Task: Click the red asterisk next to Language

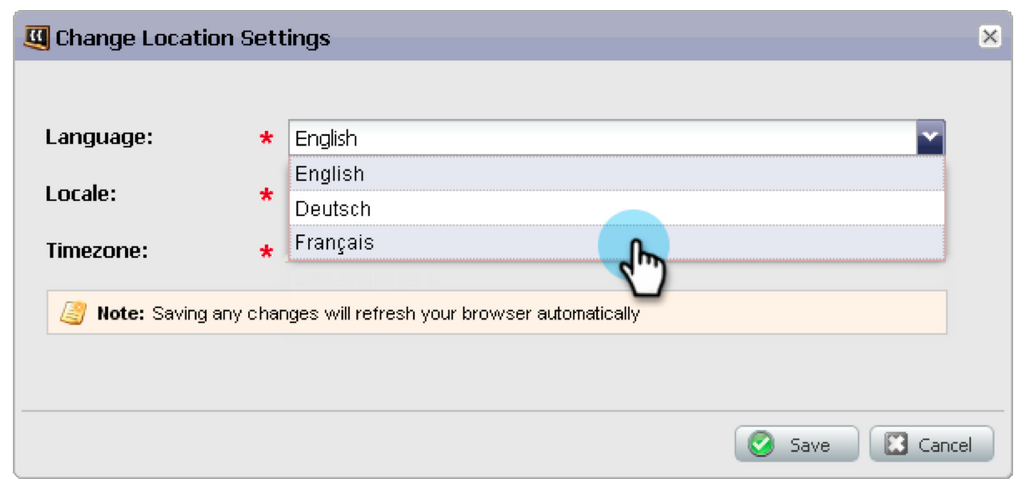Action: pyautogui.click(x=266, y=139)
